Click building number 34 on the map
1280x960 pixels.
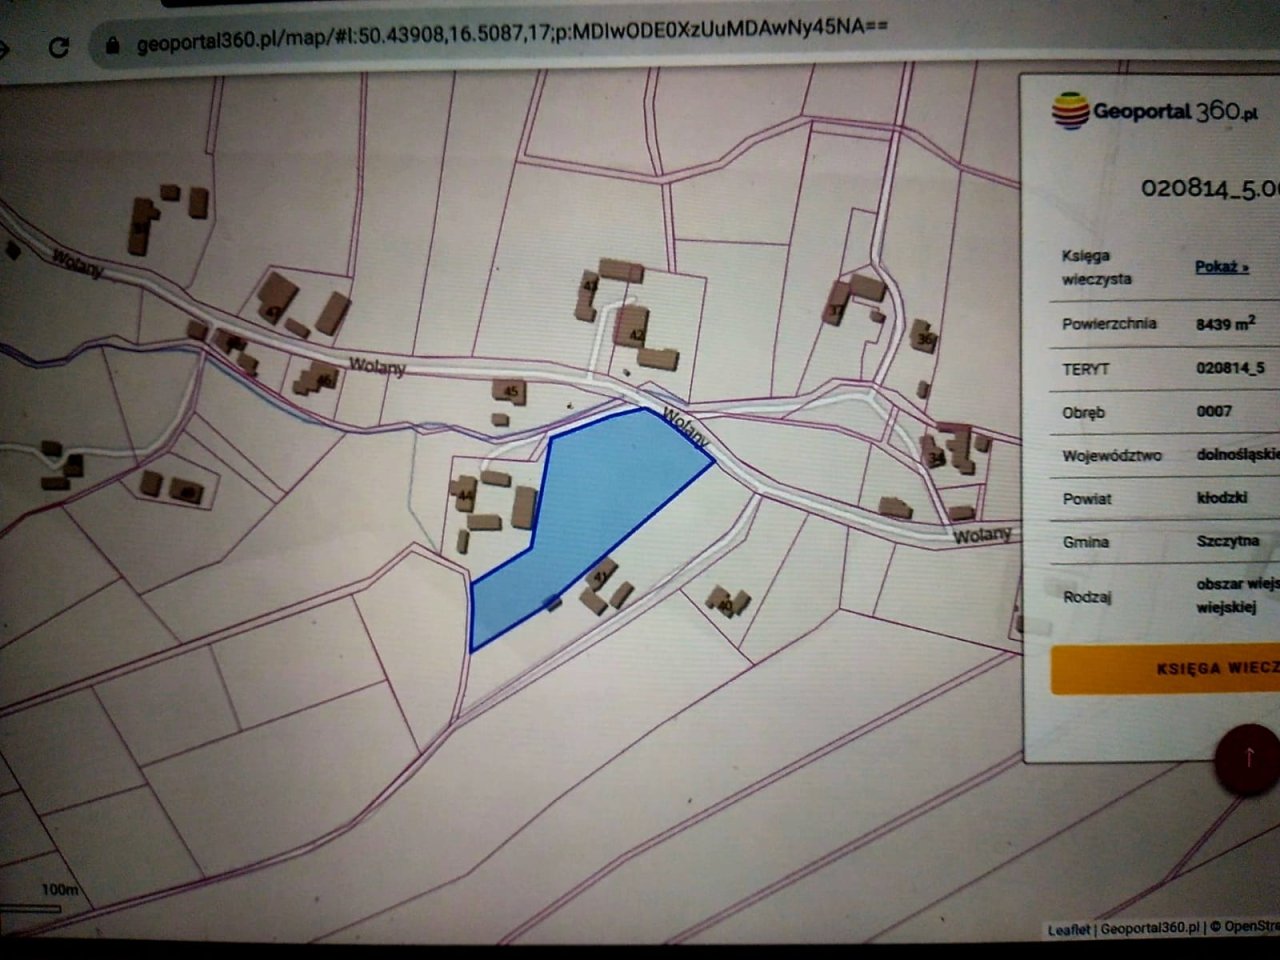point(938,456)
